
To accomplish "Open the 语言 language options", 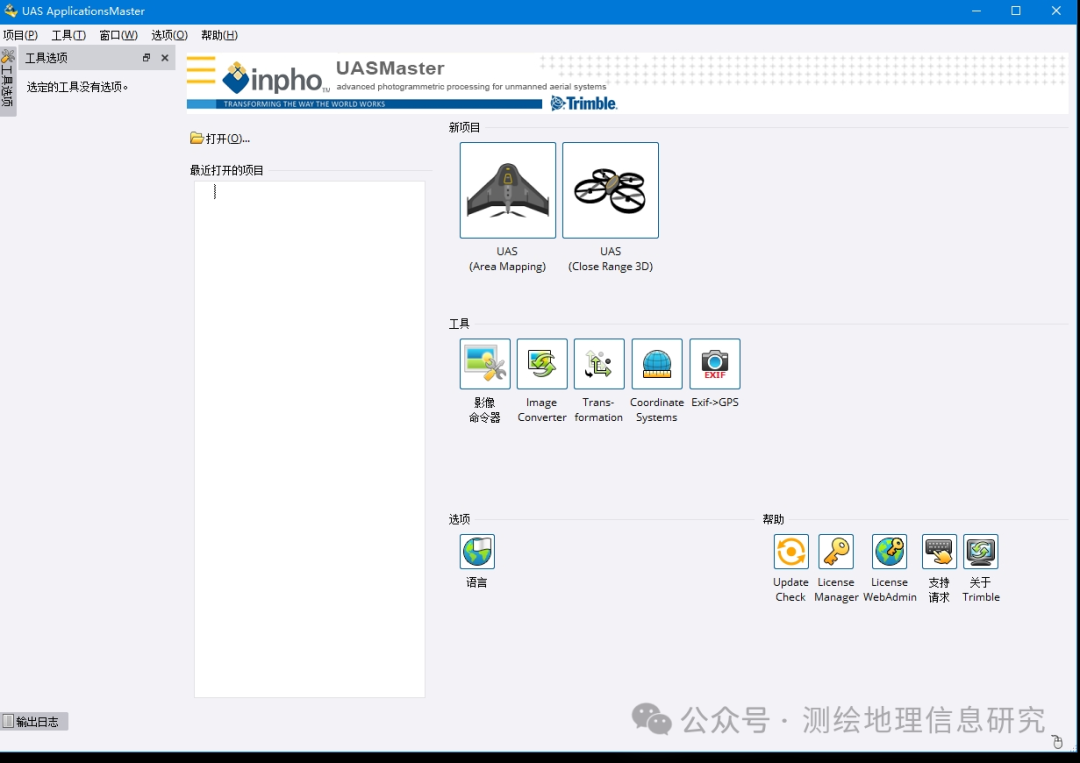I will point(477,552).
